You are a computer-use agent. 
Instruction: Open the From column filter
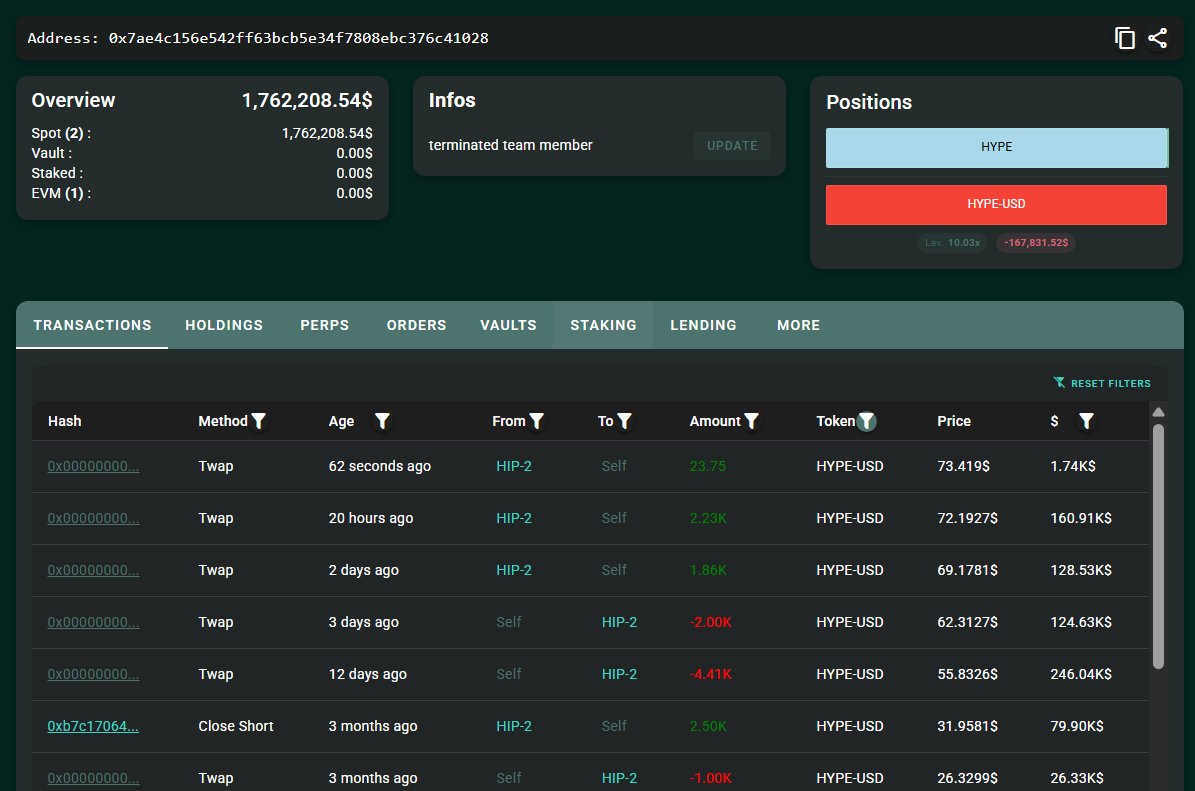point(537,421)
